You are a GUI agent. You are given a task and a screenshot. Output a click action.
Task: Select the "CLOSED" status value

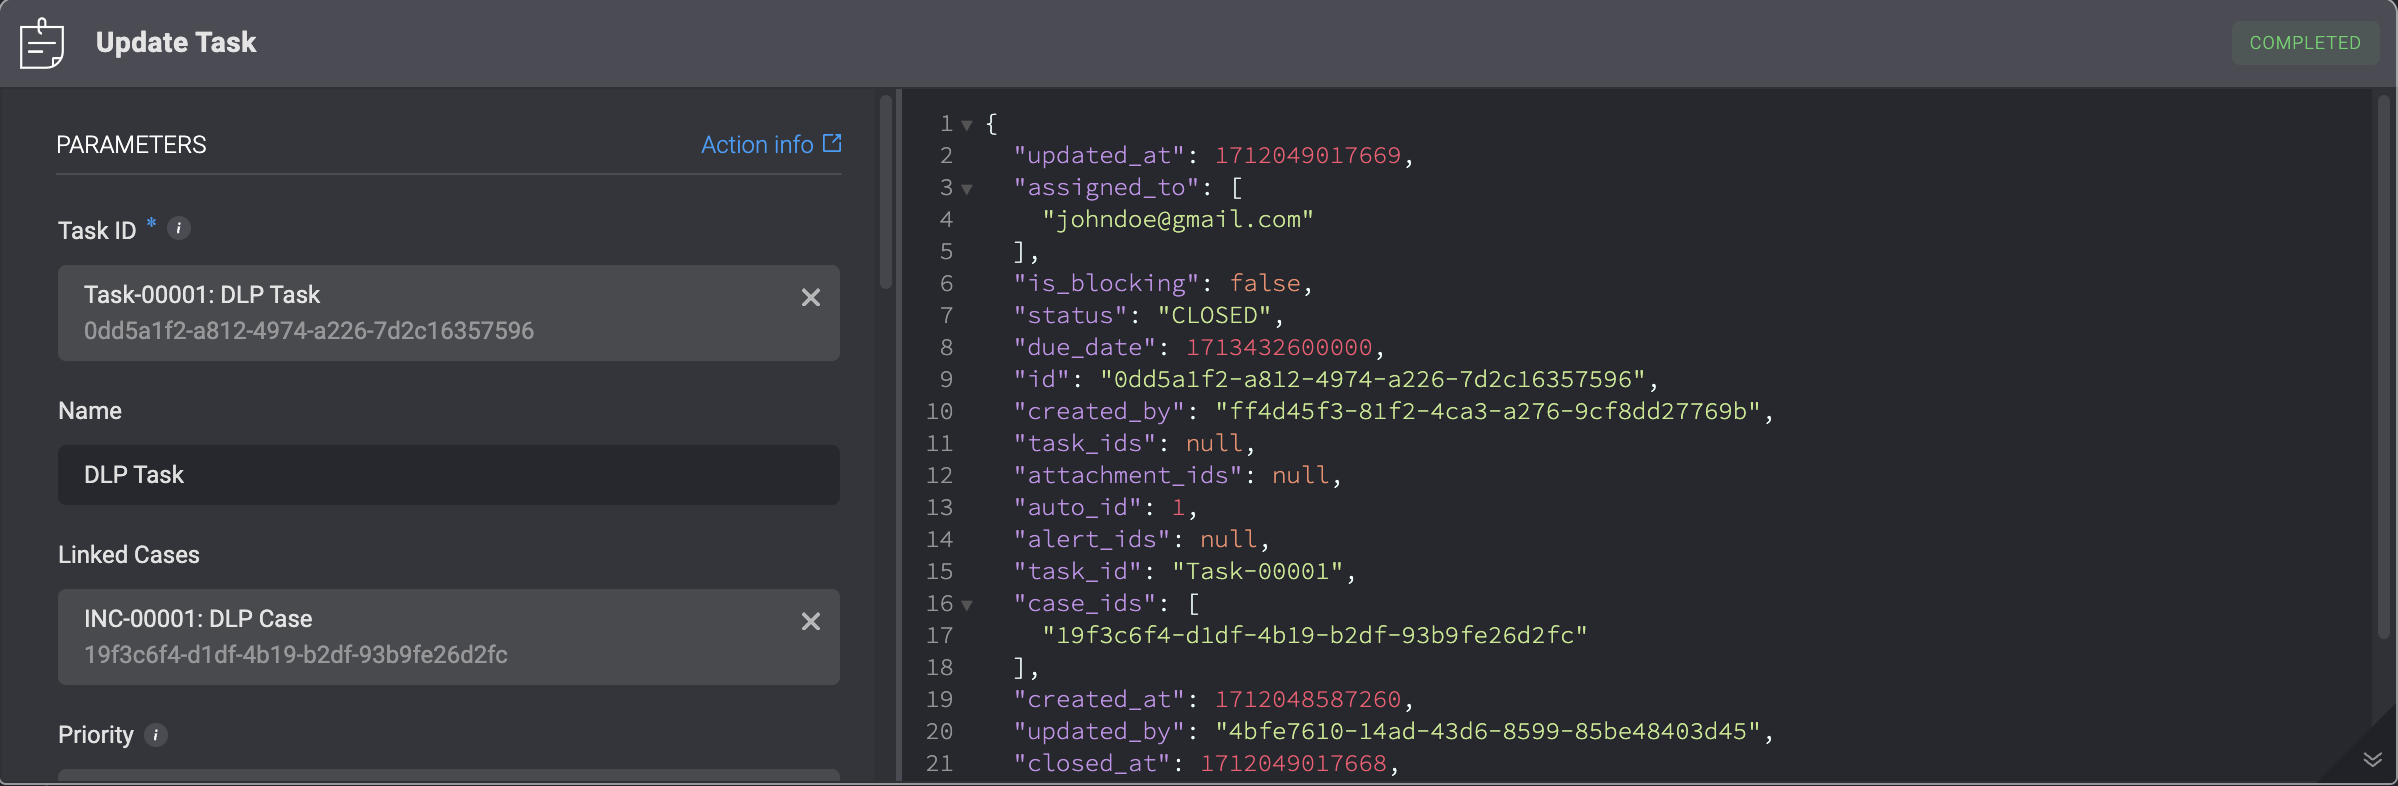coord(1214,315)
